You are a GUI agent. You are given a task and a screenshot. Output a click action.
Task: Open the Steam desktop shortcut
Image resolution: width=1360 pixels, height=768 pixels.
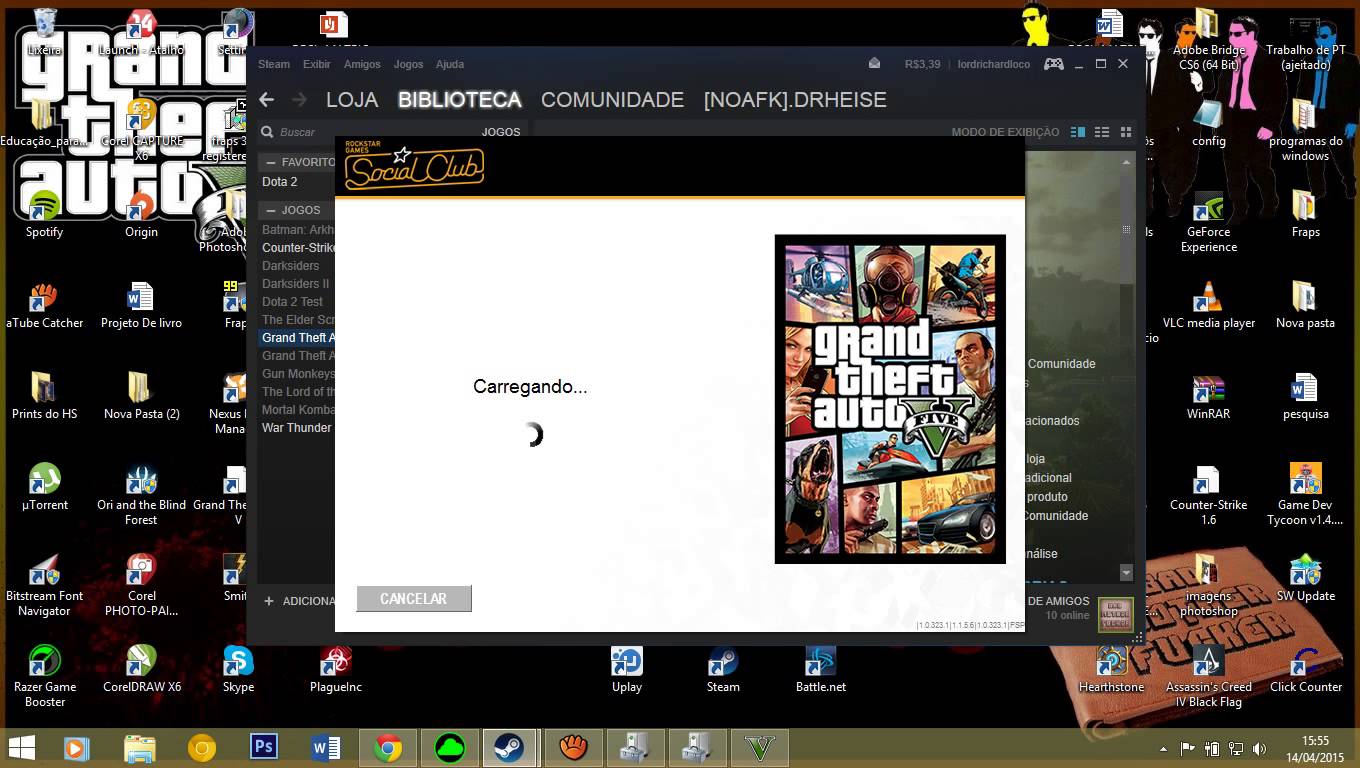tap(723, 669)
